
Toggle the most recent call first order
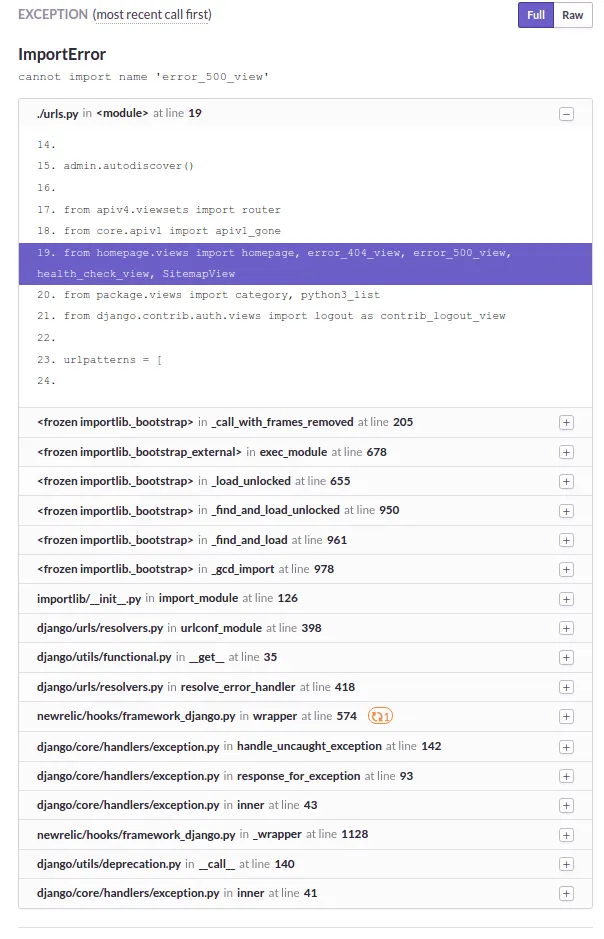153,14
